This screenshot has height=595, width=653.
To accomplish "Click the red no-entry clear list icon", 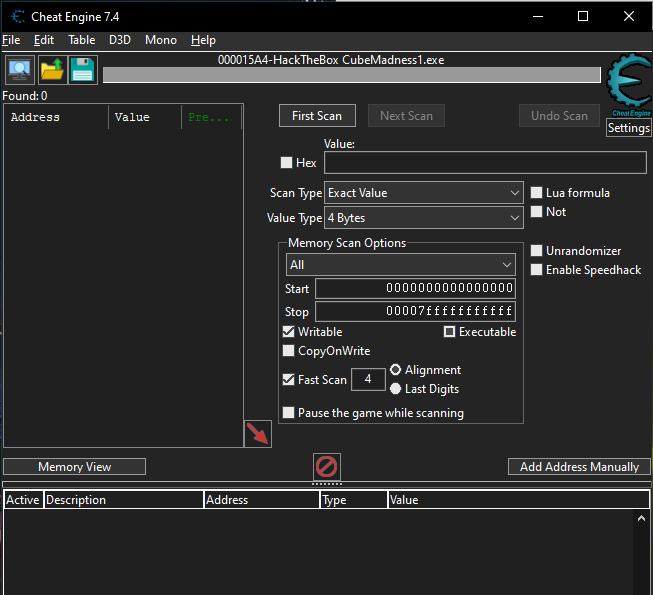I will (326, 467).
